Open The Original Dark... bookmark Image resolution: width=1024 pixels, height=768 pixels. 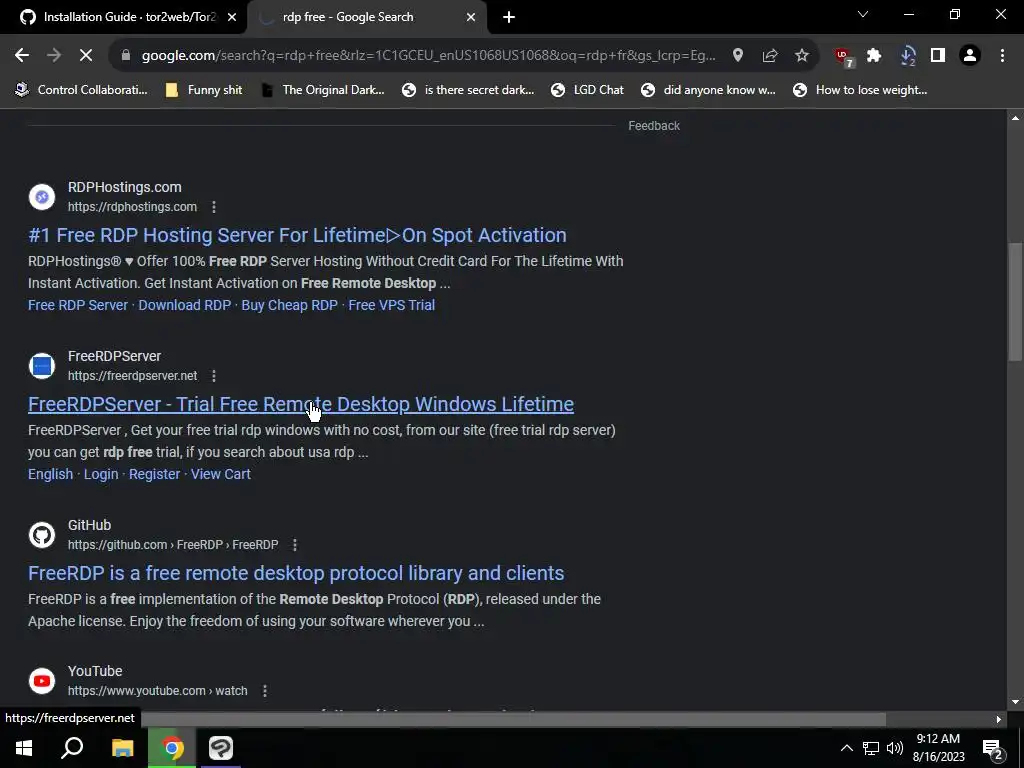click(323, 90)
